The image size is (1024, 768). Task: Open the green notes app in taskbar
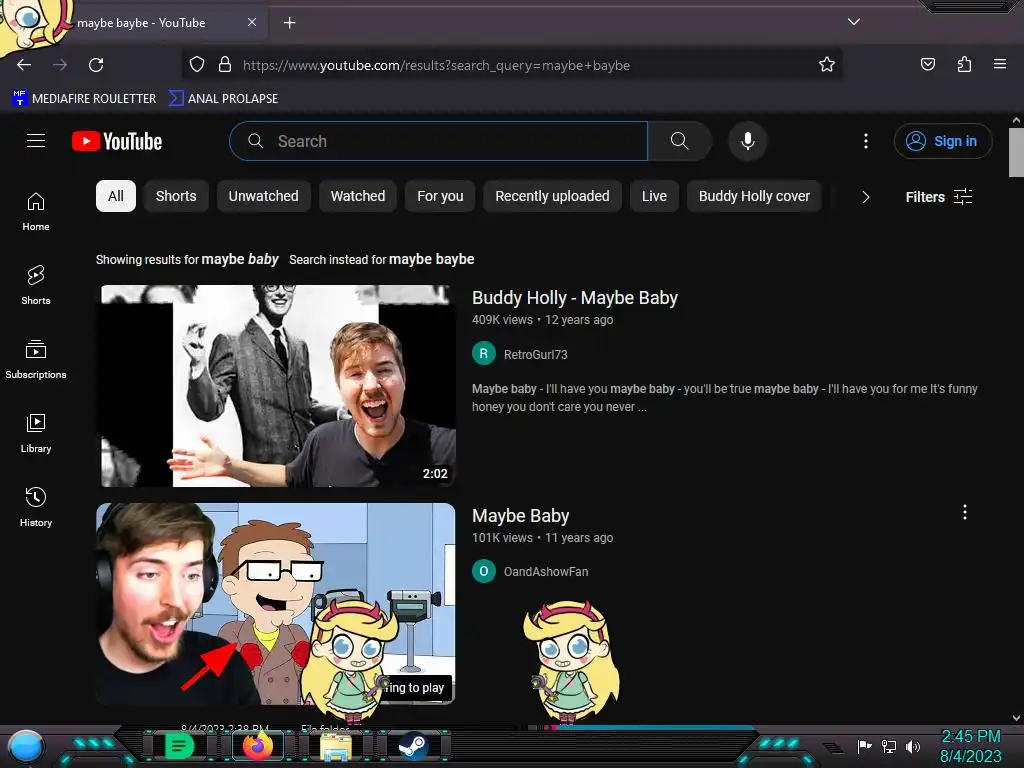pos(179,746)
